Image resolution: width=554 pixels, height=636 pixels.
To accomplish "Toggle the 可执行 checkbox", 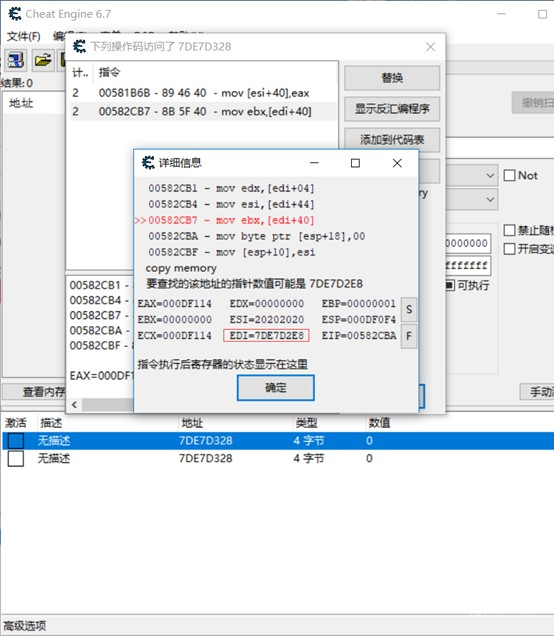I will coord(450,285).
